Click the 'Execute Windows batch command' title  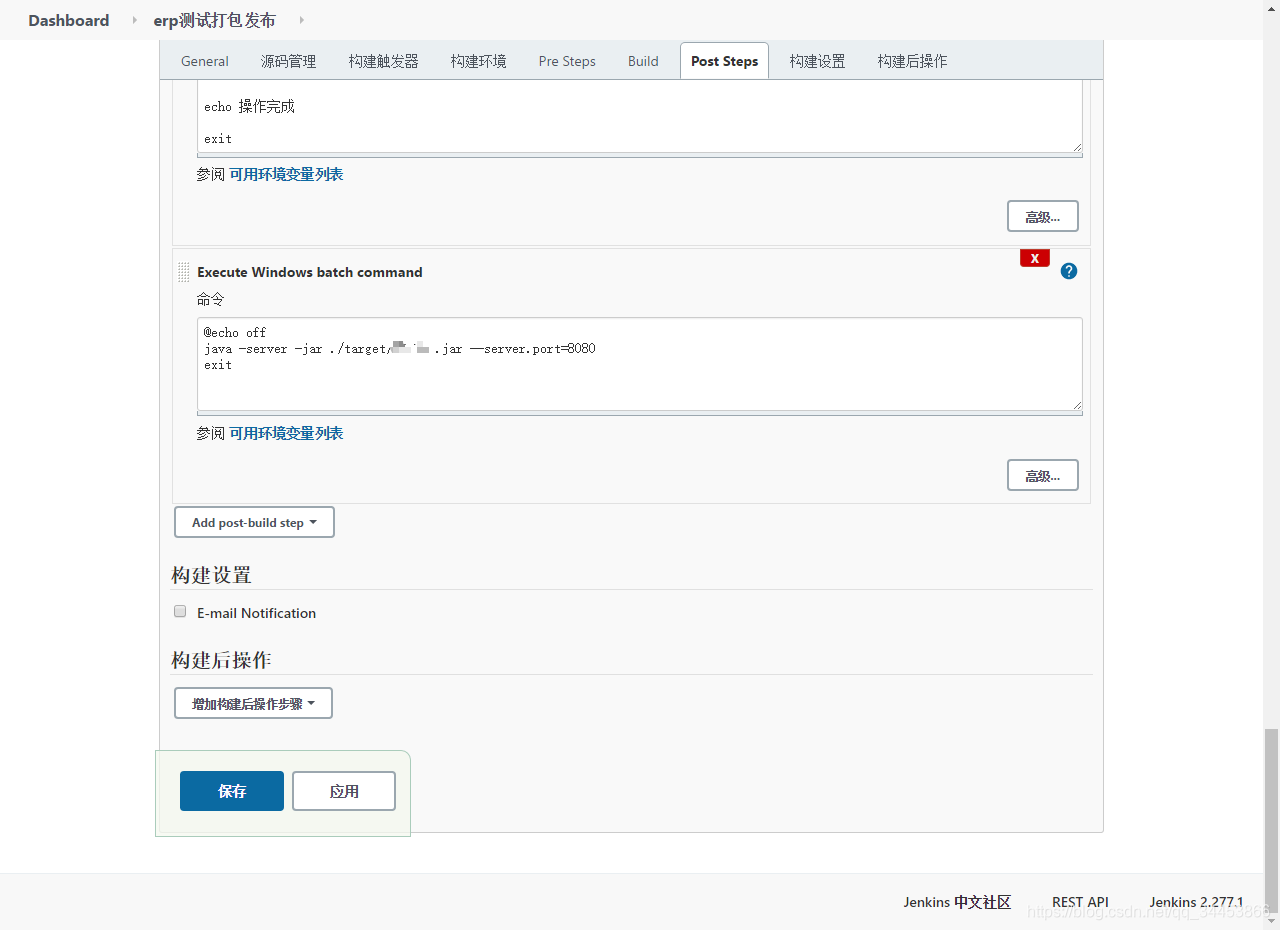coord(310,272)
